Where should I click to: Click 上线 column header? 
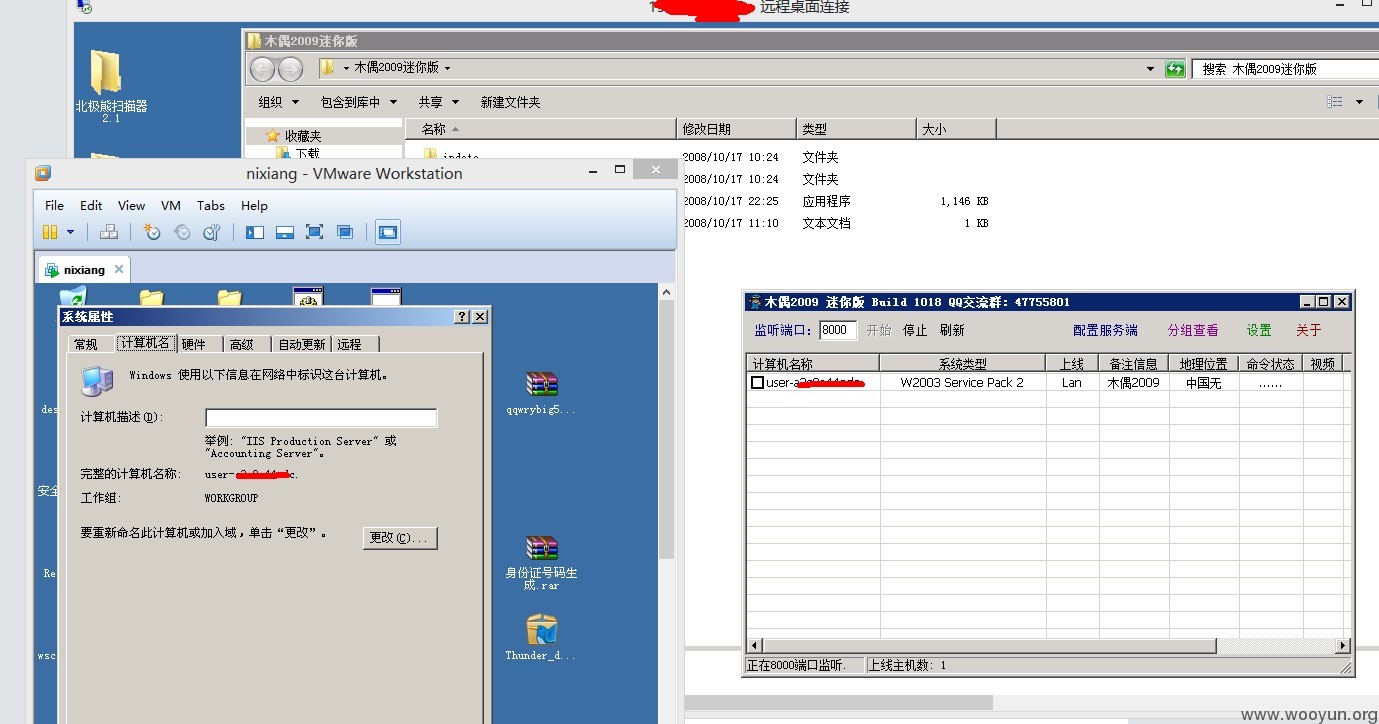tap(1071, 364)
